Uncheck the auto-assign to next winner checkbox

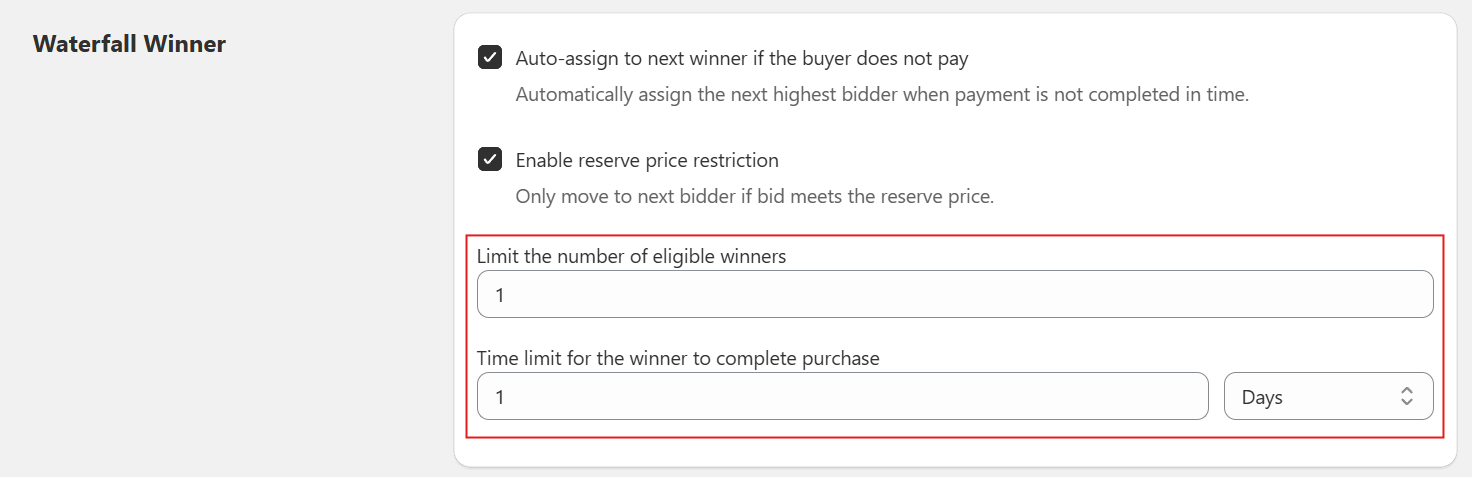[x=490, y=58]
